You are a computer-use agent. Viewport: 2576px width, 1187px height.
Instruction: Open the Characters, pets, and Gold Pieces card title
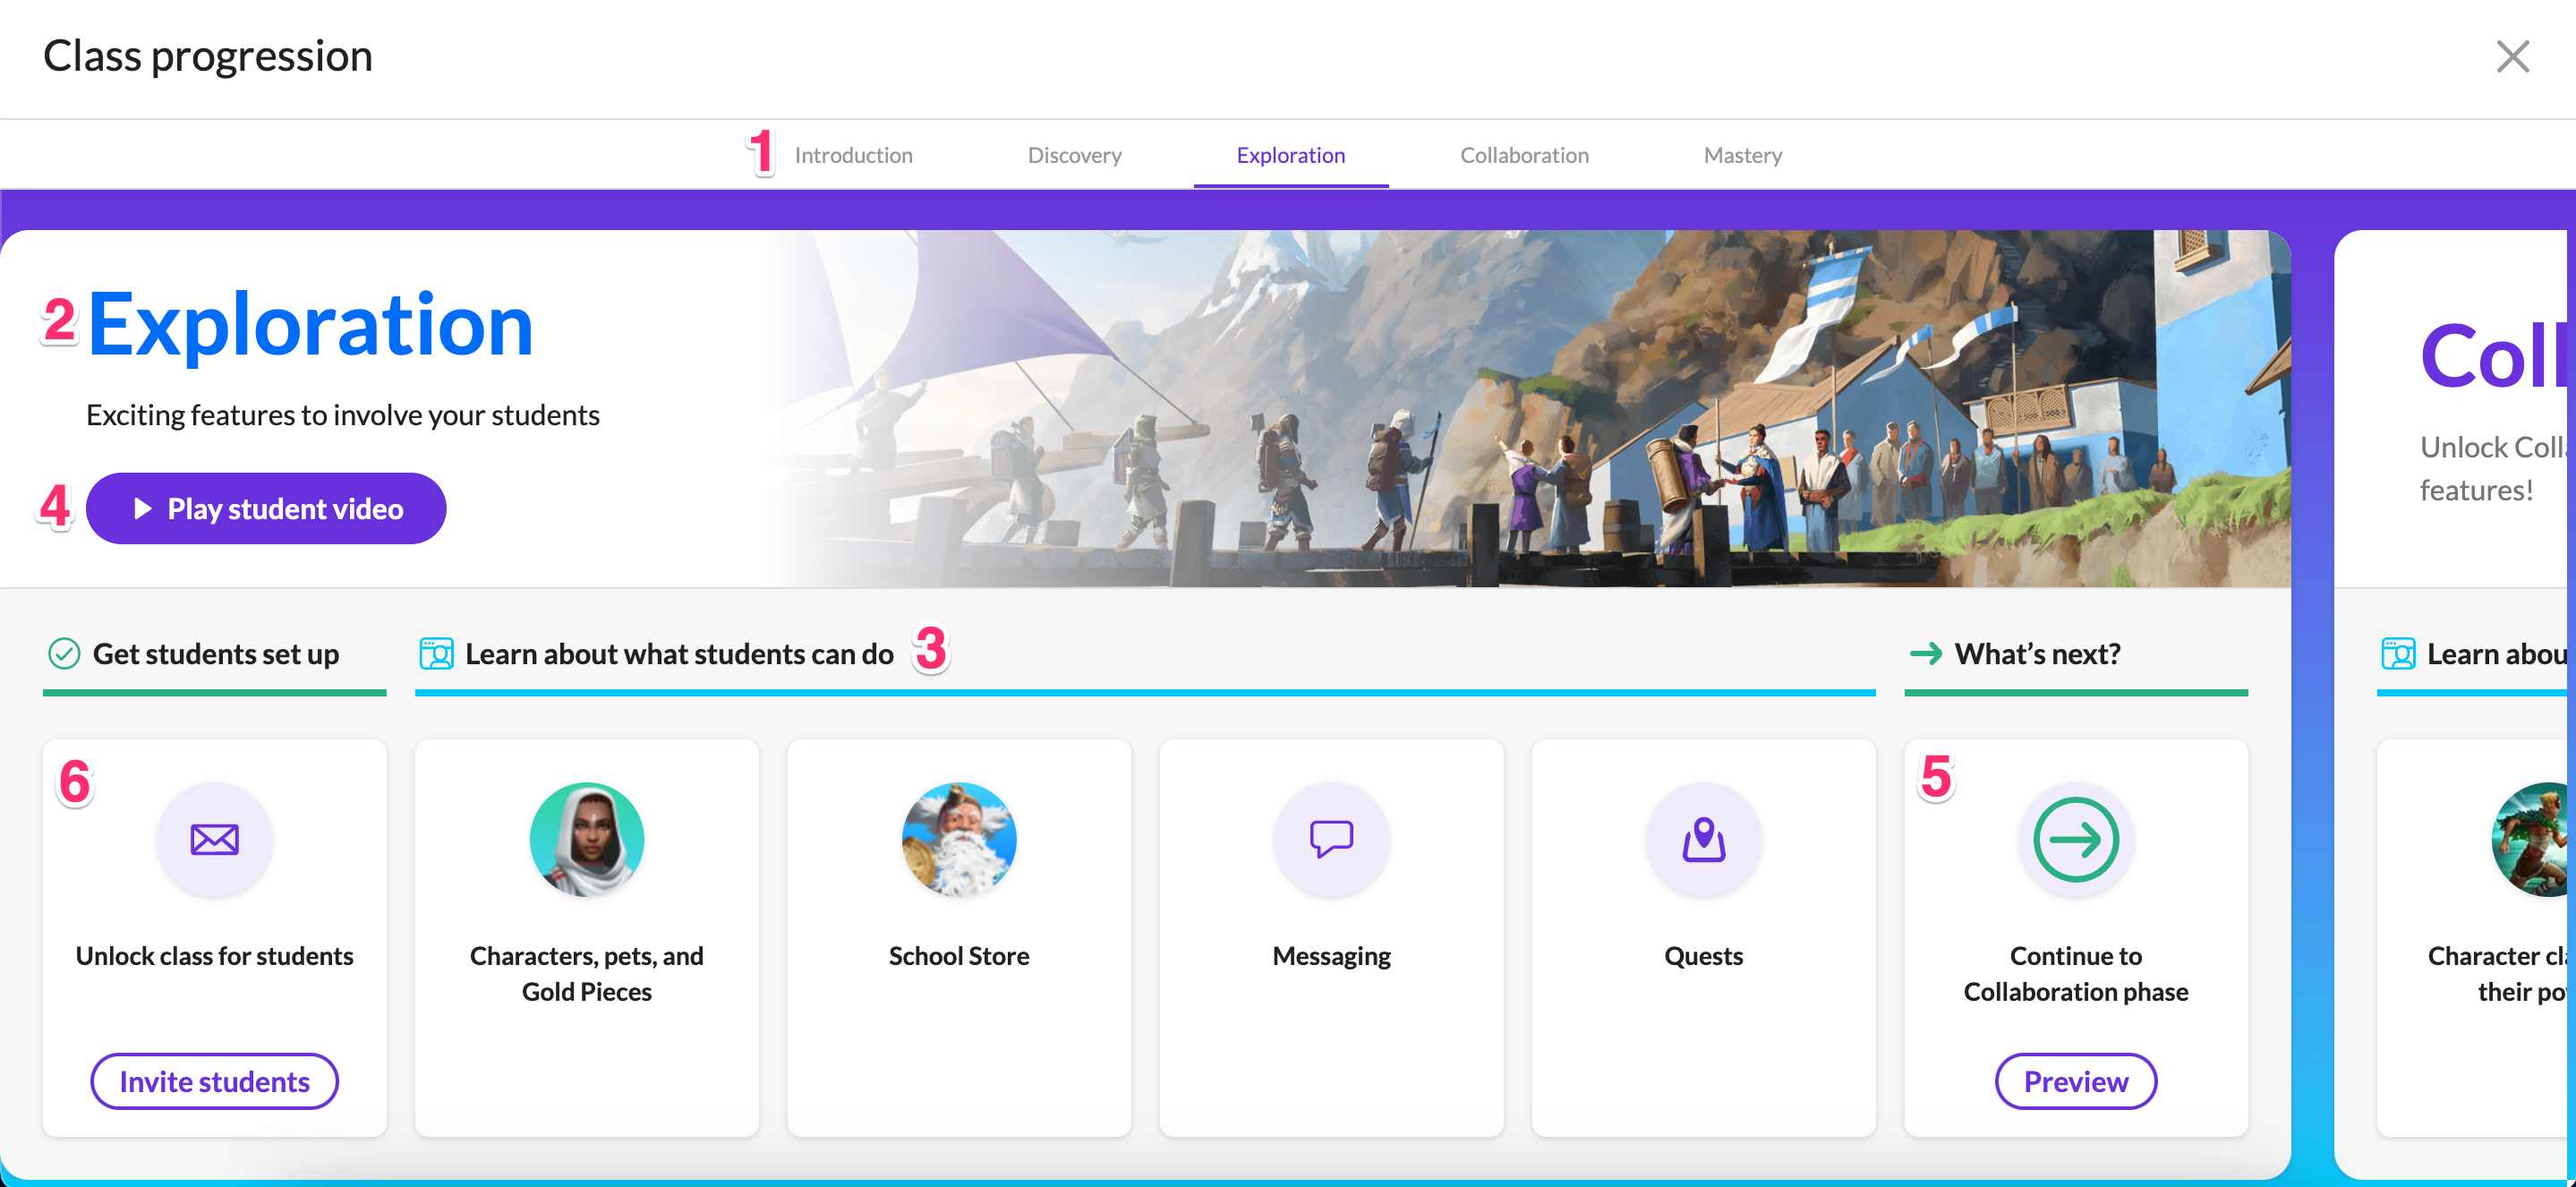point(587,974)
